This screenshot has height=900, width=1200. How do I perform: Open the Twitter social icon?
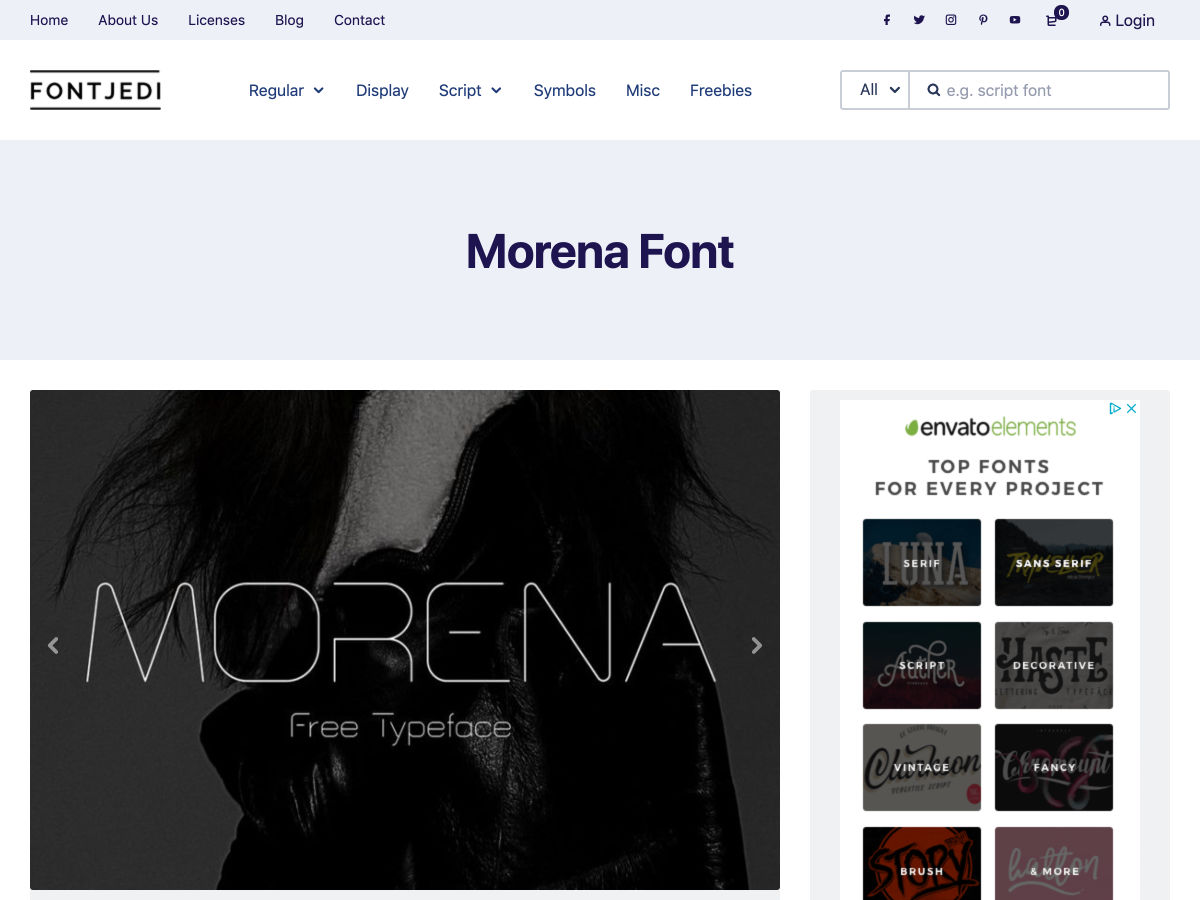pos(919,20)
